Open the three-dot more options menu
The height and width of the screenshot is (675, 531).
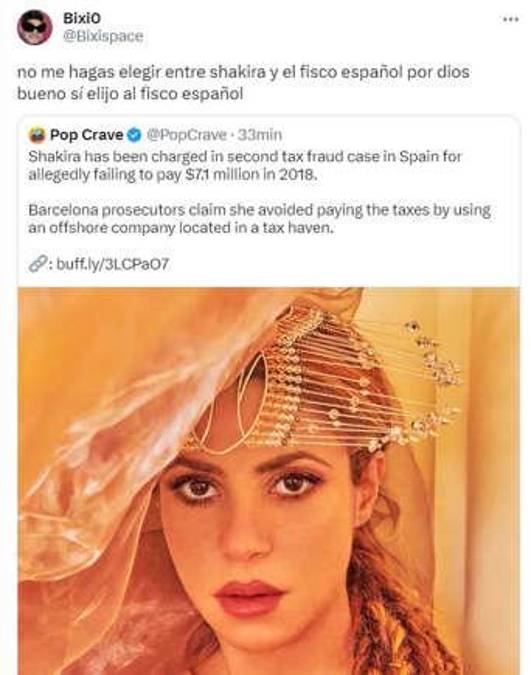pos(510,19)
